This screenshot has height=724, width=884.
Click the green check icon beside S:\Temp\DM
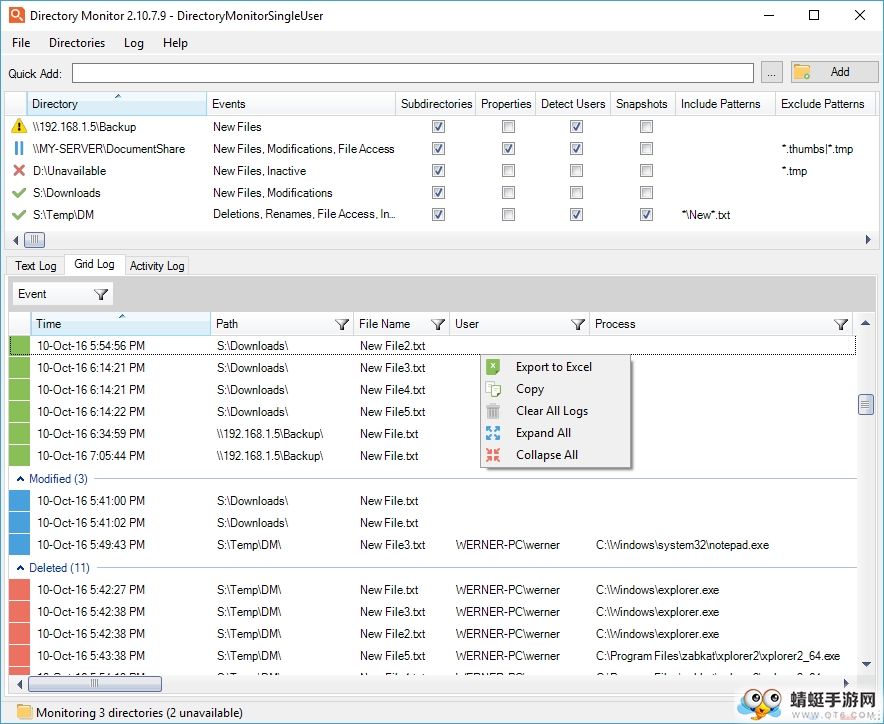coord(19,215)
